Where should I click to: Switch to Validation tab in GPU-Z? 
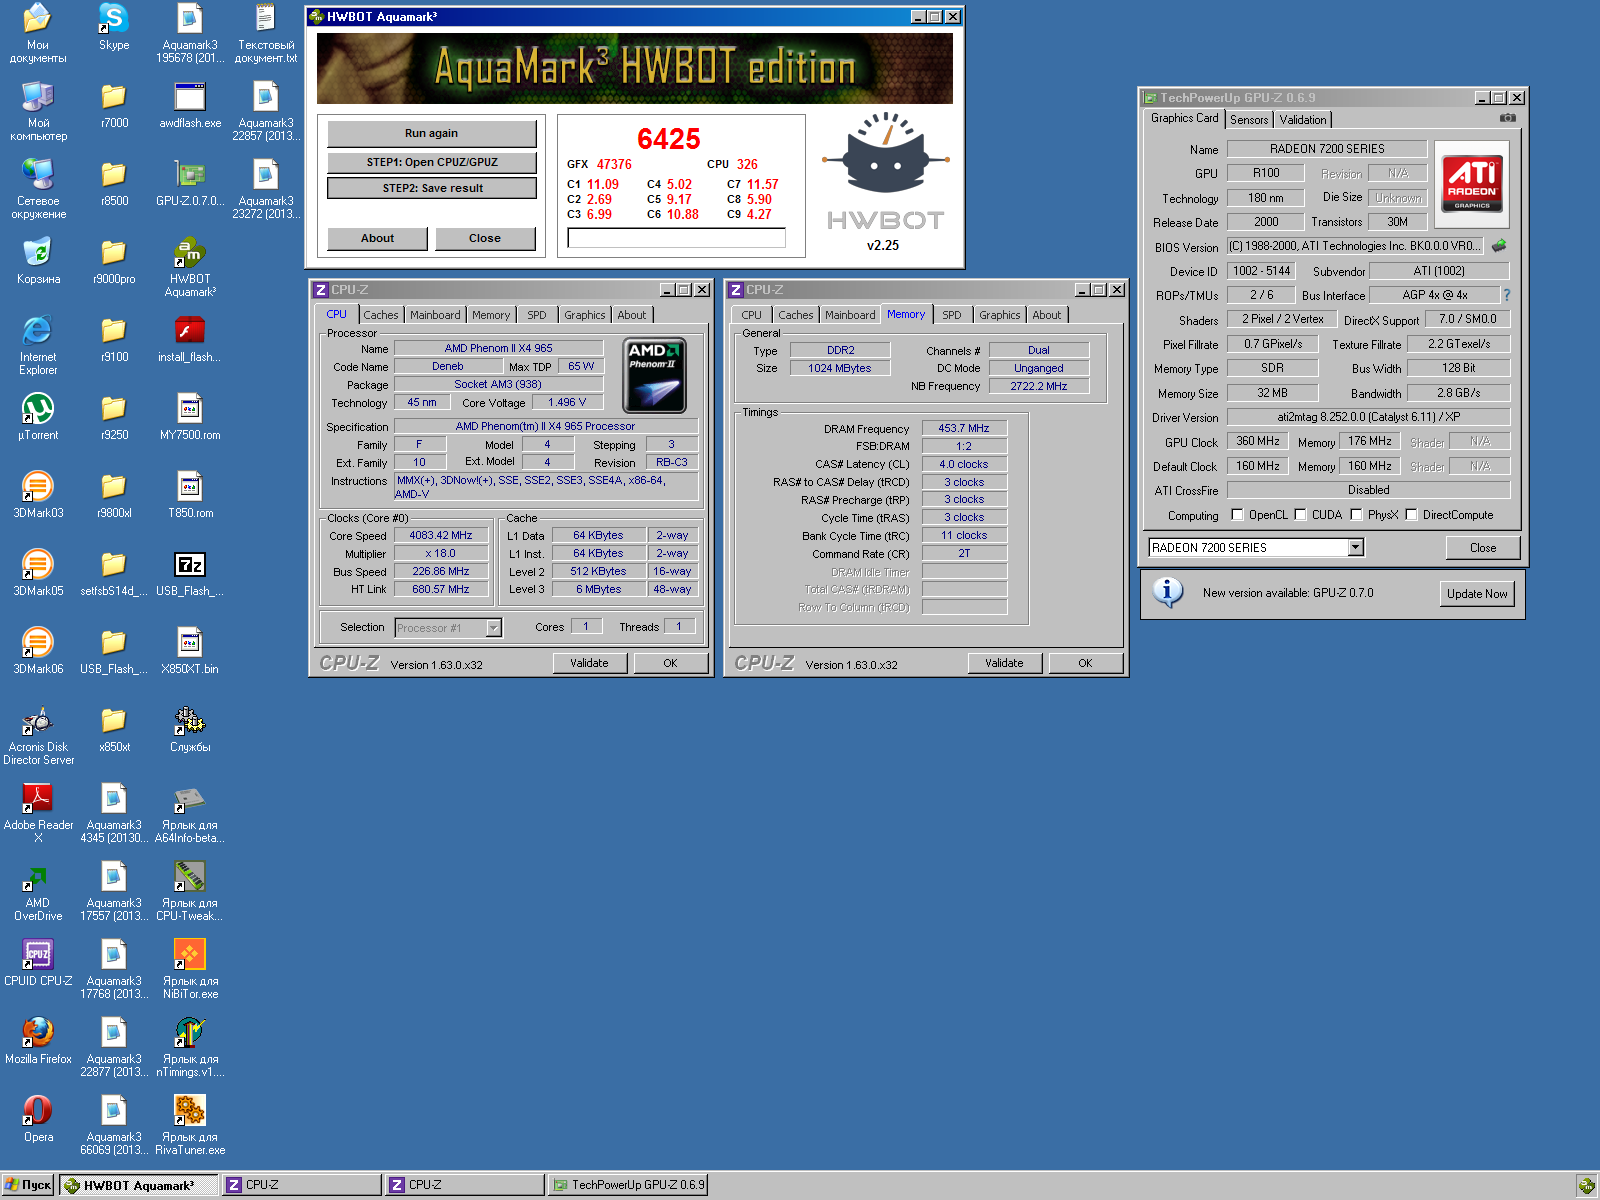[1303, 120]
